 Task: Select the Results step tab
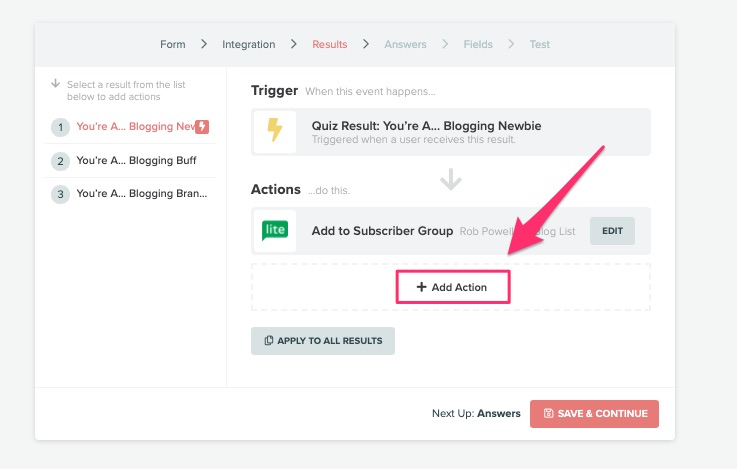point(330,44)
